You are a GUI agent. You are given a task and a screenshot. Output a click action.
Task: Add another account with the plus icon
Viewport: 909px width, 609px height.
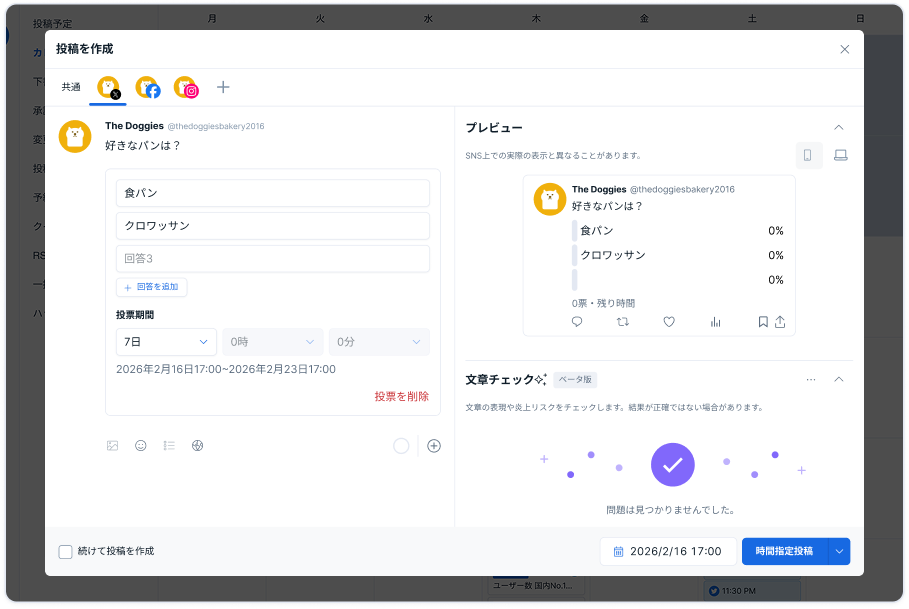(223, 88)
